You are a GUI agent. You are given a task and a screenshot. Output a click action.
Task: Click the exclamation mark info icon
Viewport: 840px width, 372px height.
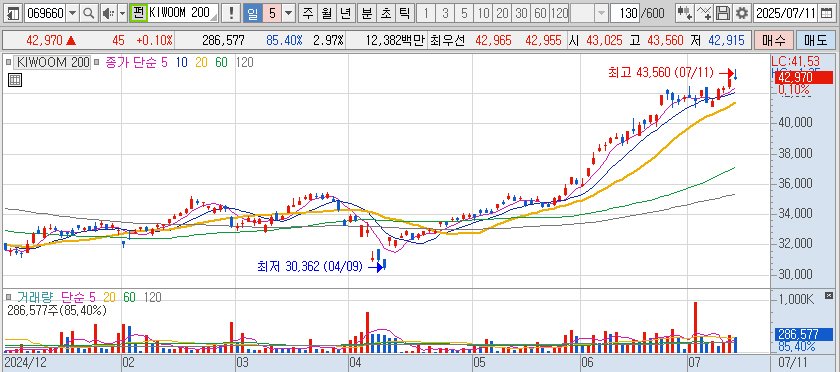coord(231,12)
